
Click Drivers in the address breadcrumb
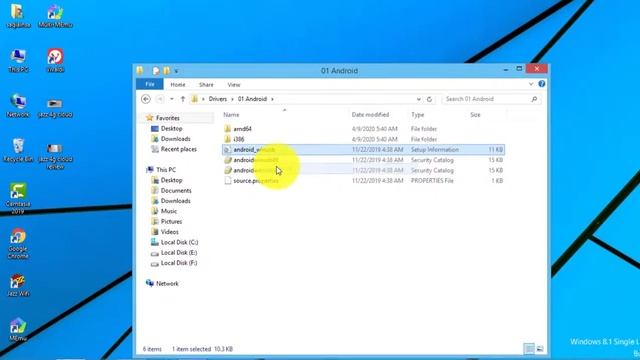click(x=217, y=99)
